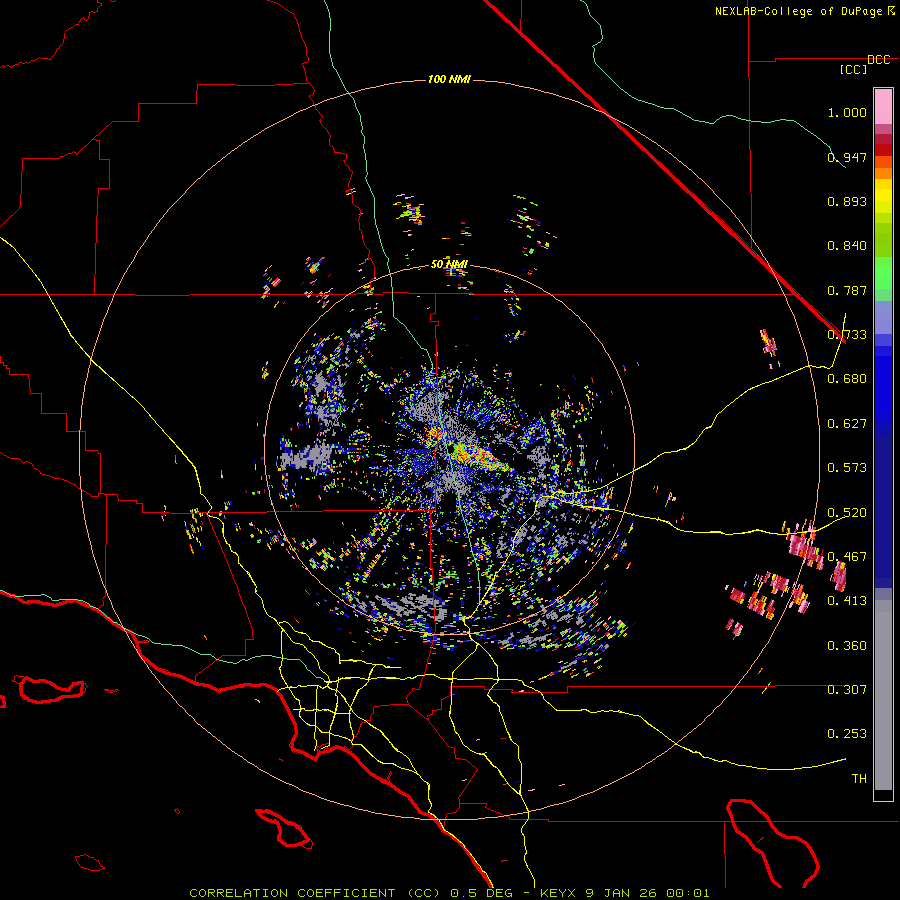The width and height of the screenshot is (900, 900).
Task: Click the 0.253 color scale label
Action: click(x=847, y=734)
